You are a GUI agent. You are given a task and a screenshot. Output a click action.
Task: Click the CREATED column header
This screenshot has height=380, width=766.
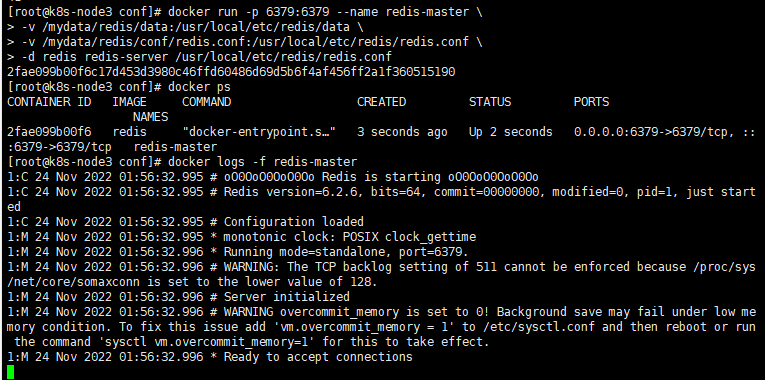click(x=382, y=102)
